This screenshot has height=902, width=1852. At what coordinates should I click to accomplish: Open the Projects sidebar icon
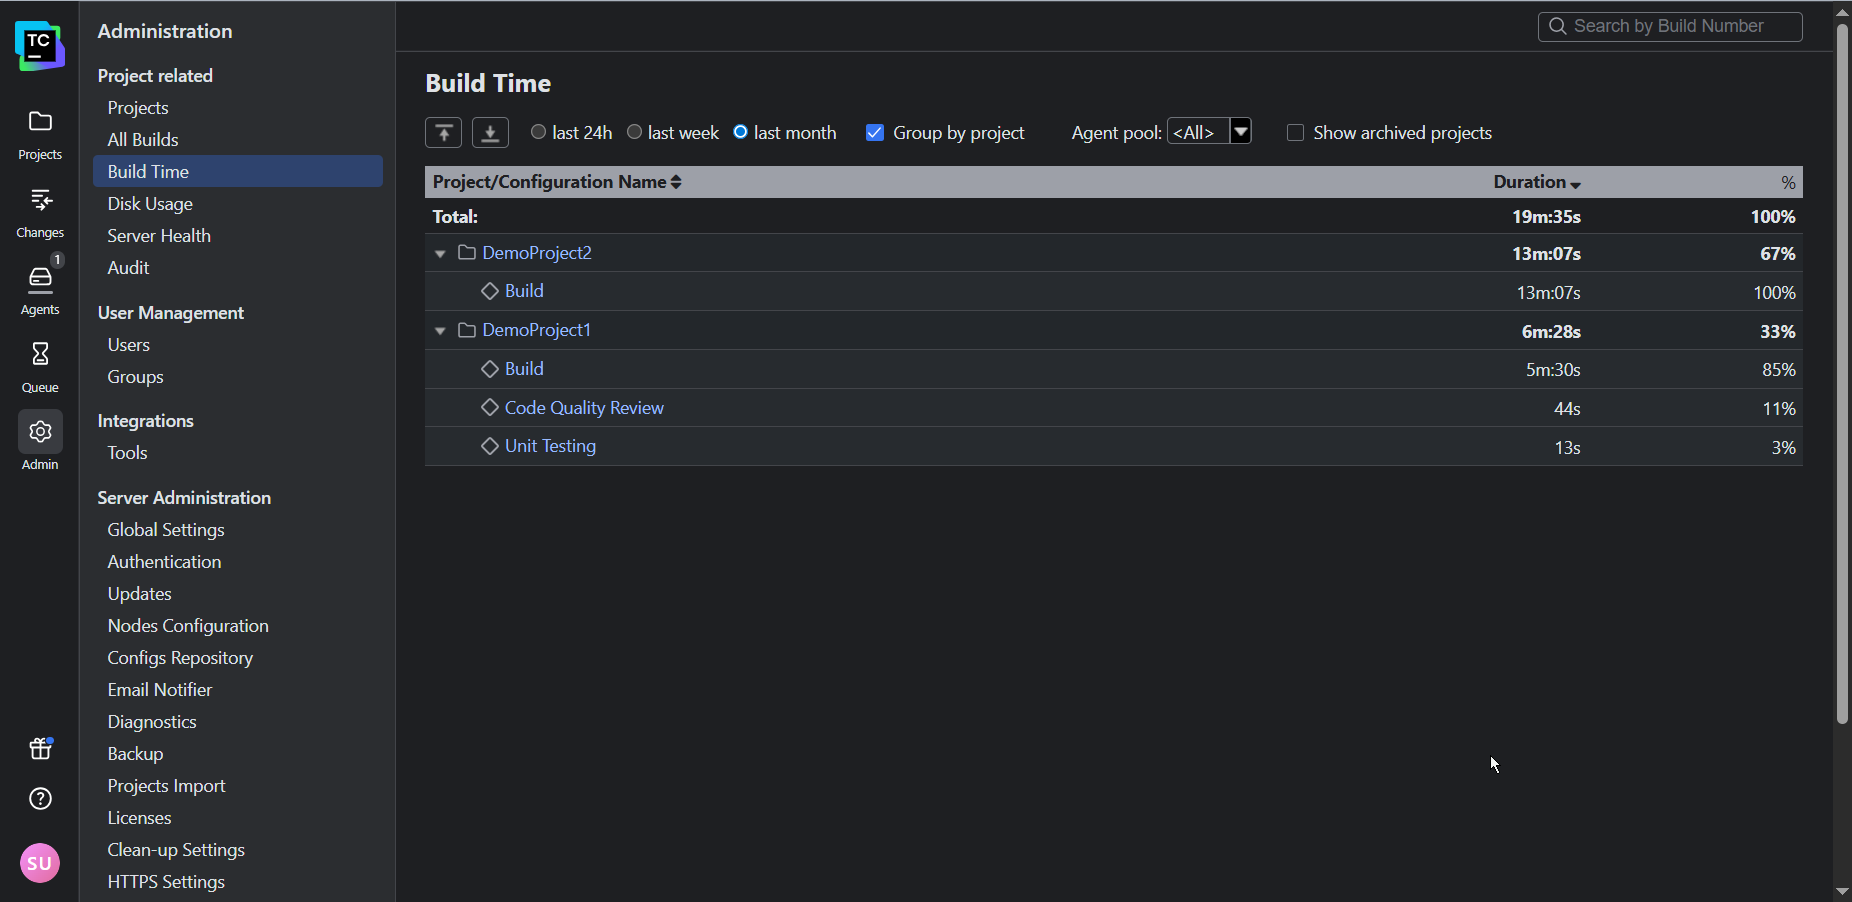[x=40, y=134]
